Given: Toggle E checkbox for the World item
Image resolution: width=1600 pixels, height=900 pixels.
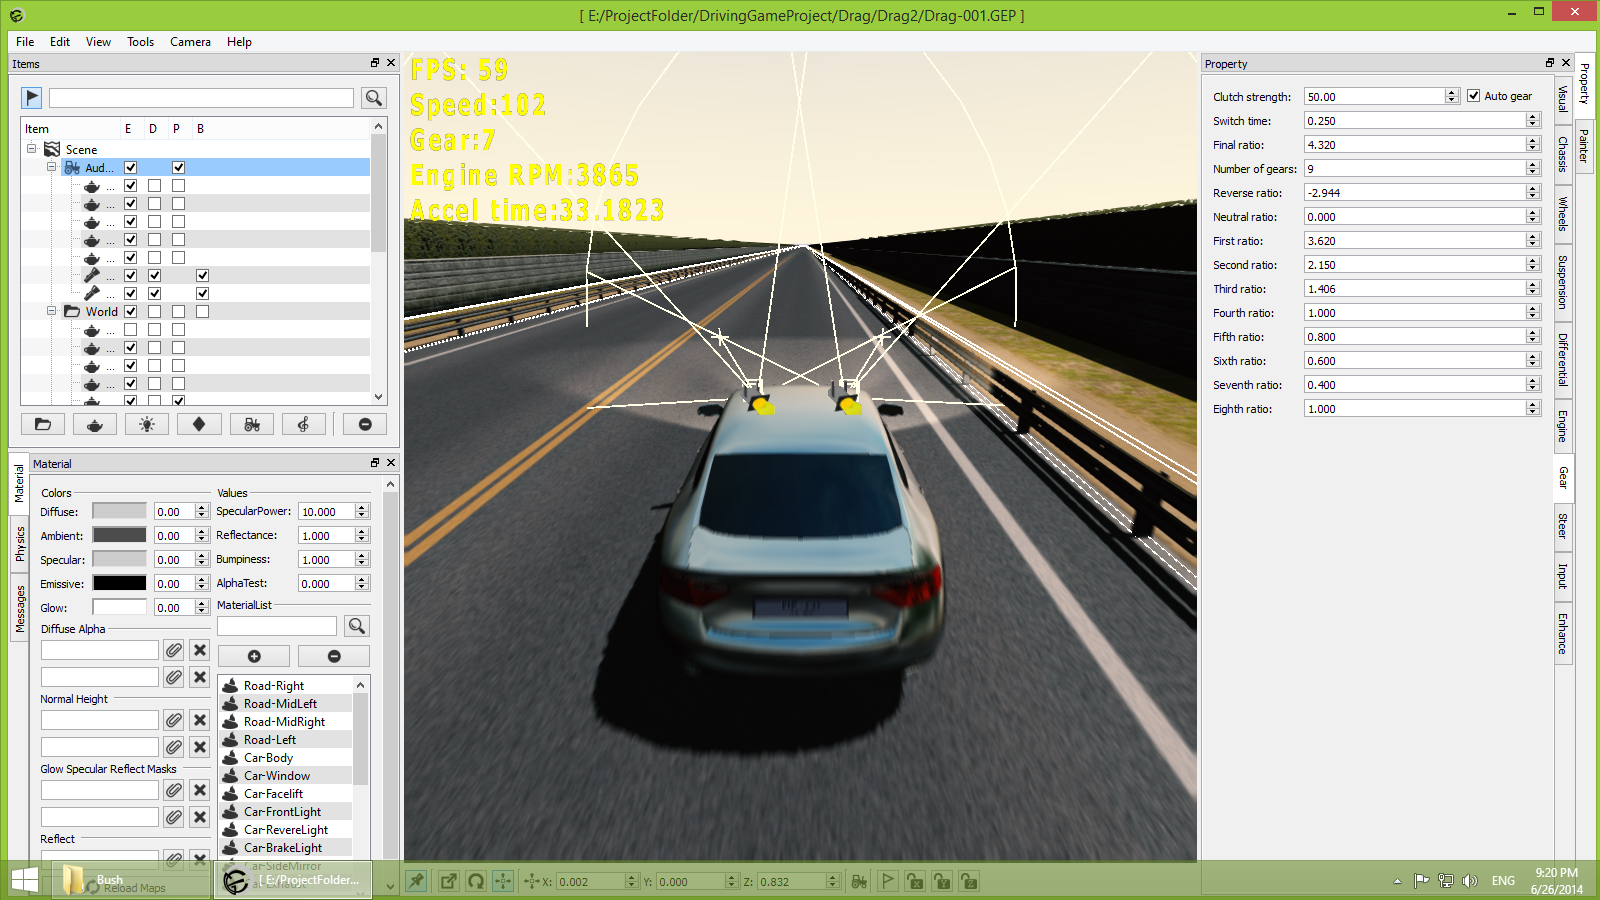Looking at the screenshot, I should tap(130, 312).
